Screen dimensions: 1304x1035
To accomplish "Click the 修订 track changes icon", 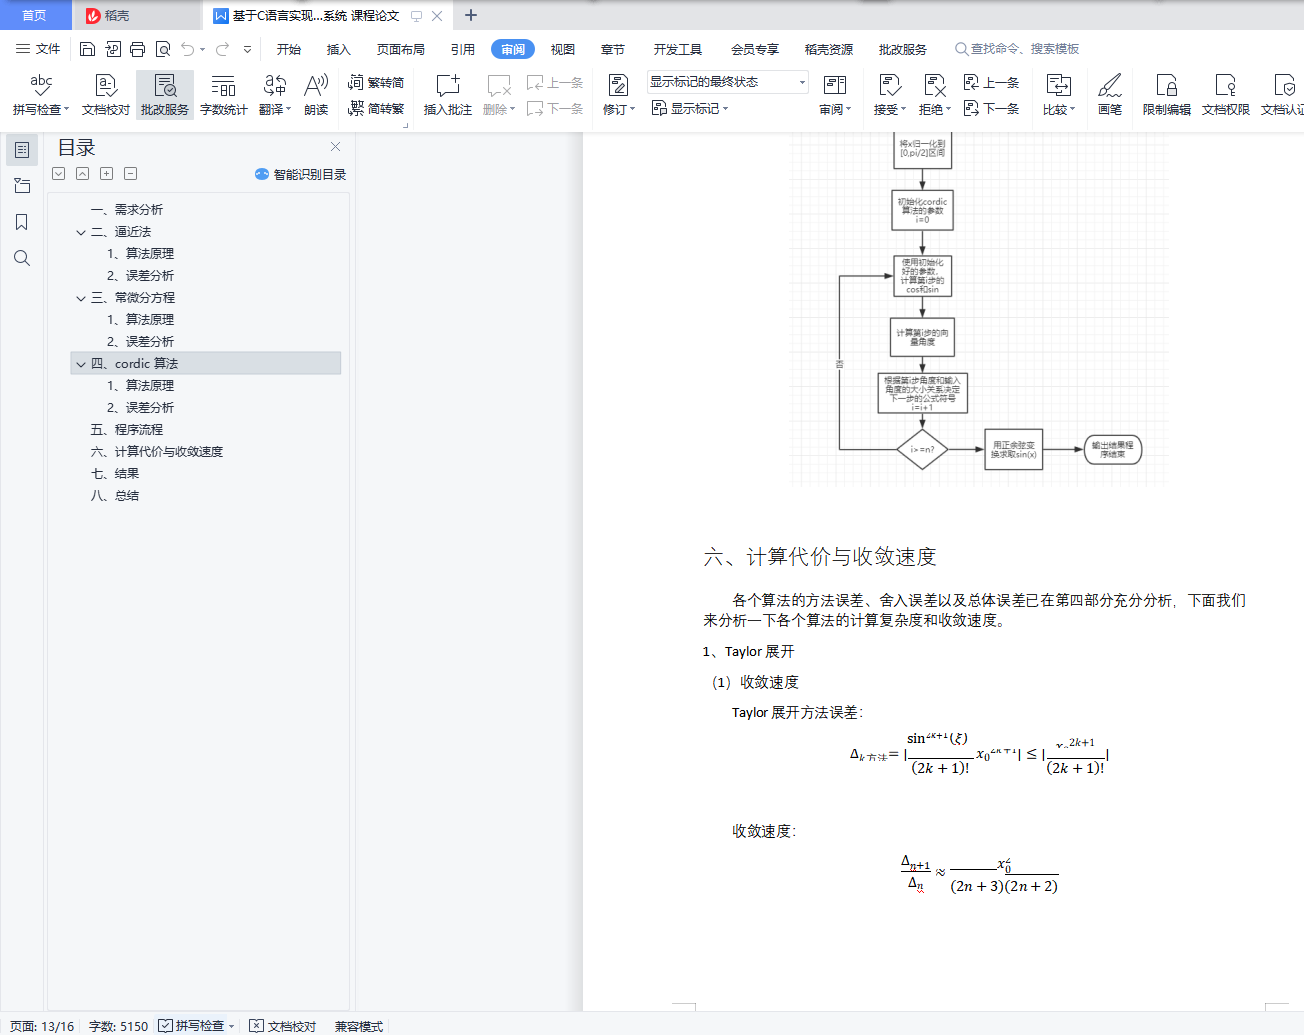I will (x=618, y=85).
